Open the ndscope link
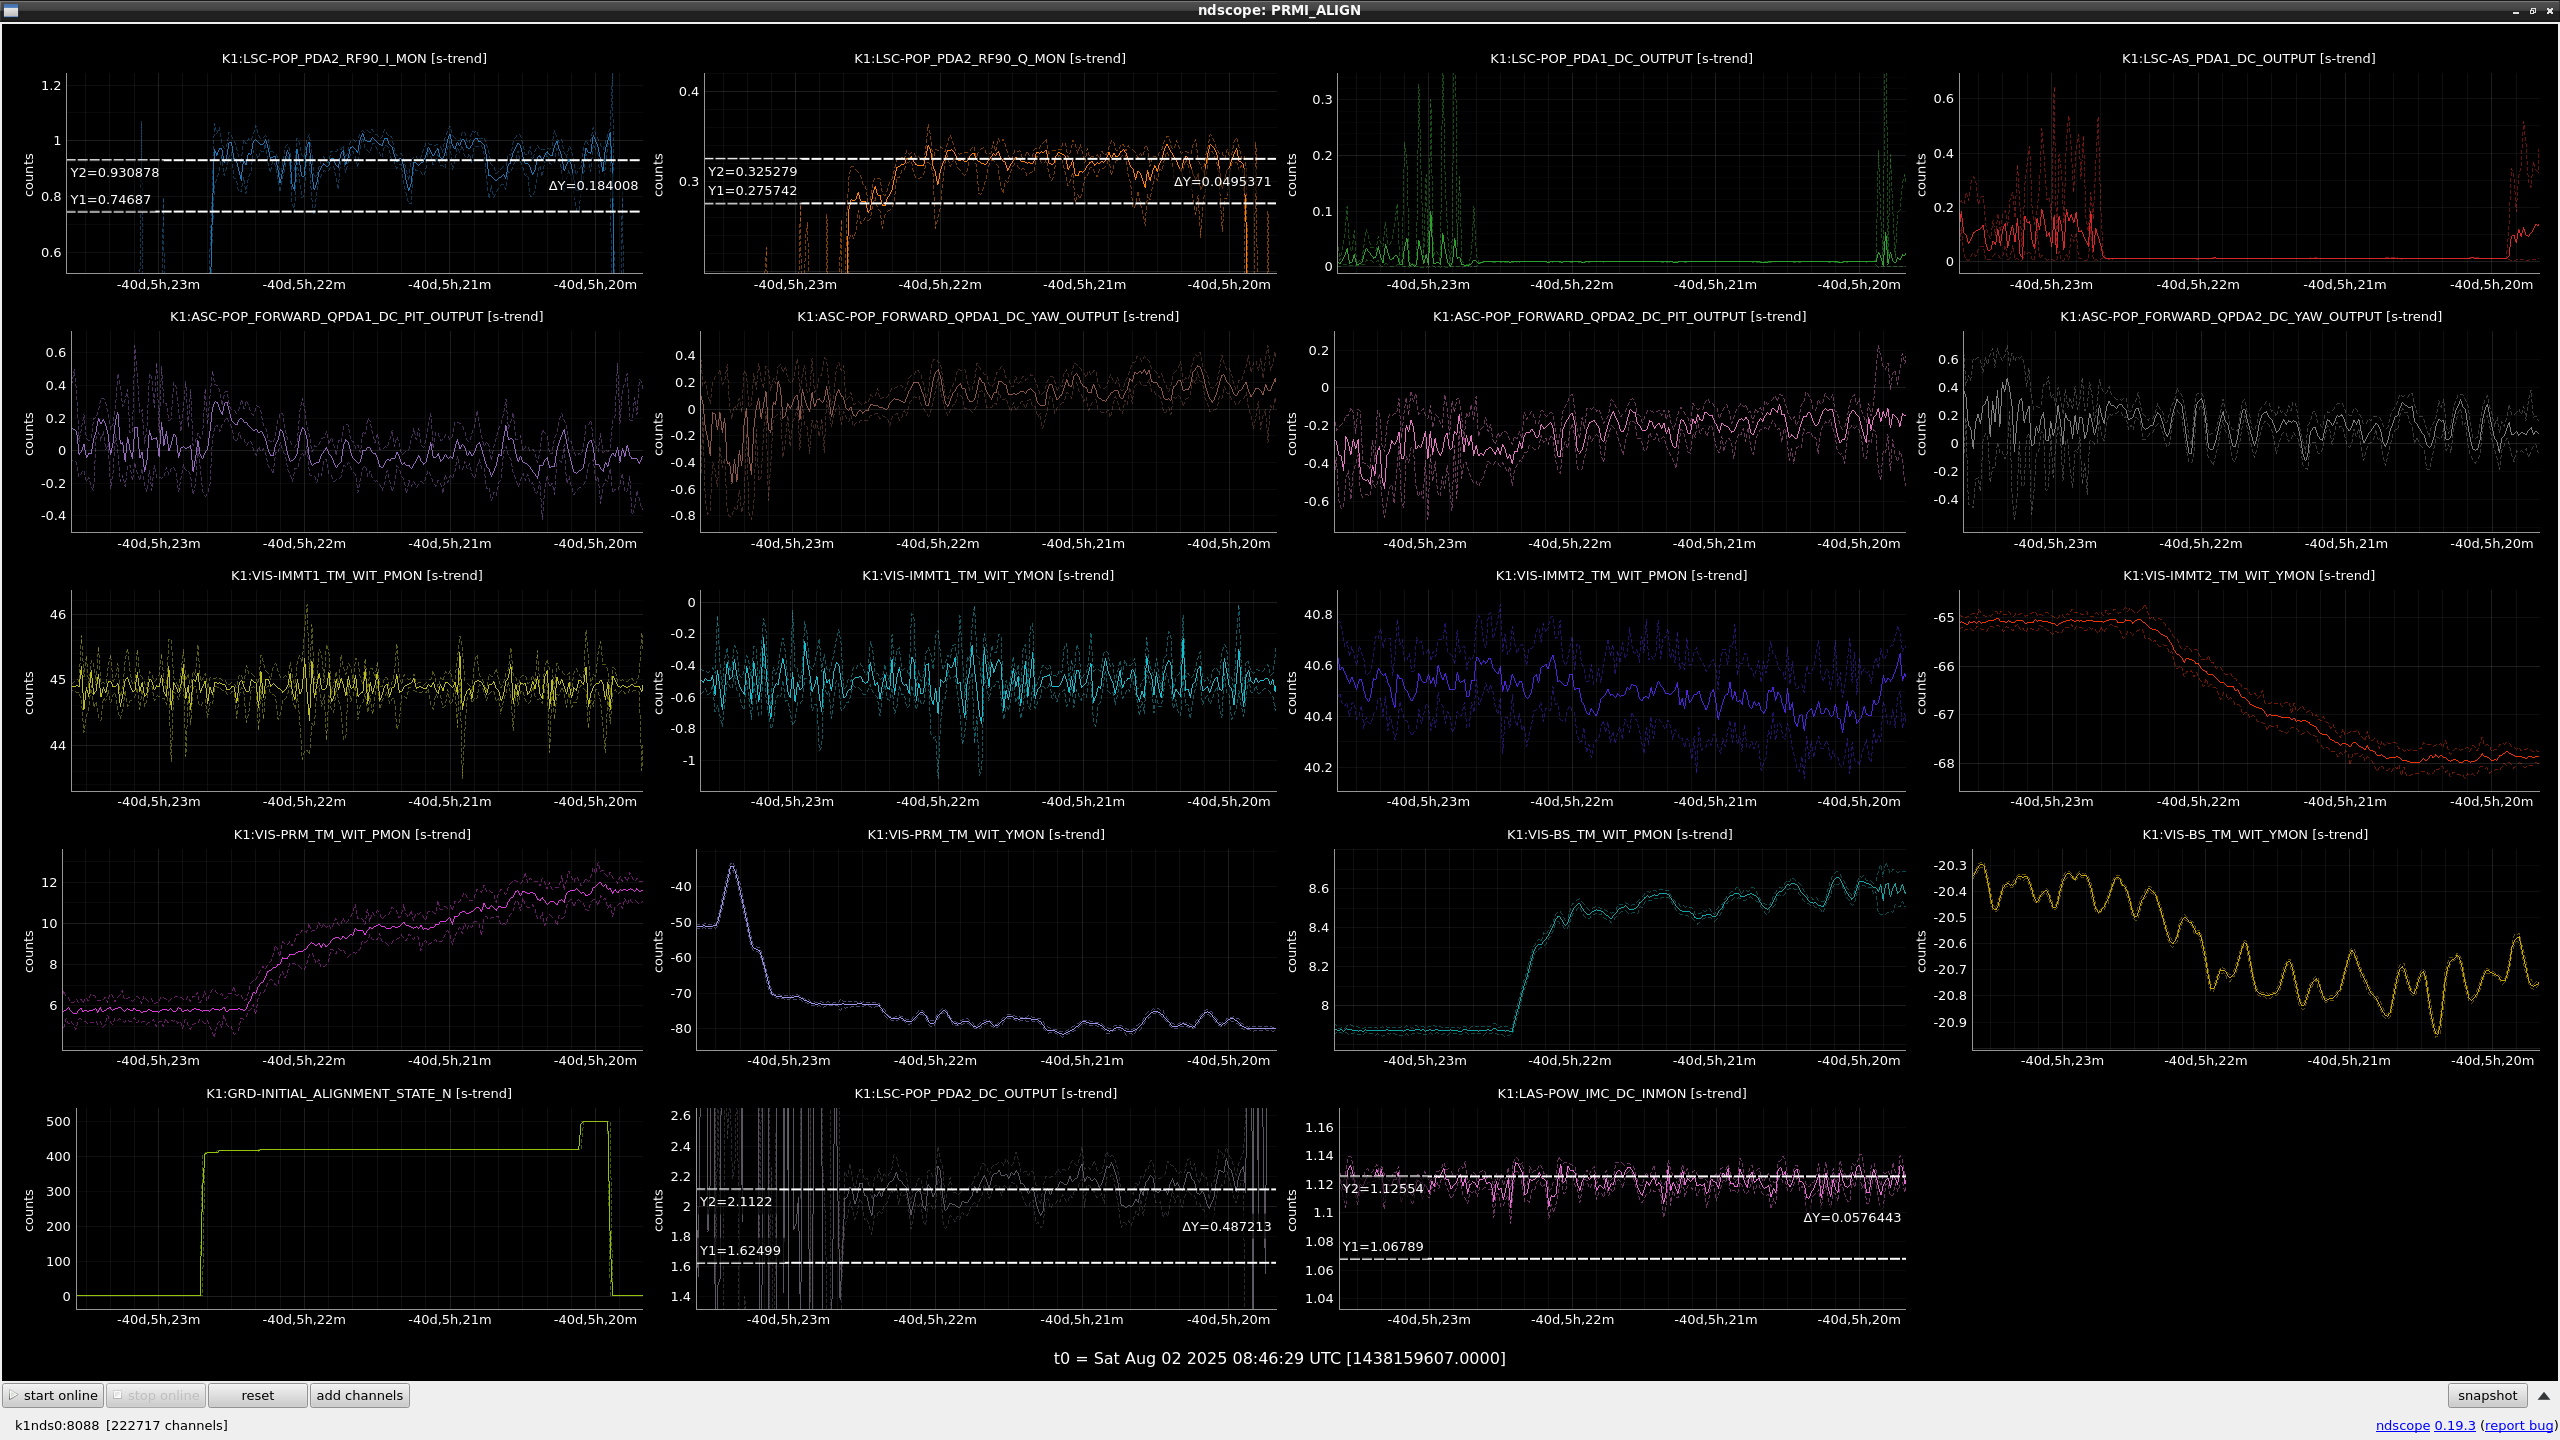2560x1440 pixels. point(2402,1425)
